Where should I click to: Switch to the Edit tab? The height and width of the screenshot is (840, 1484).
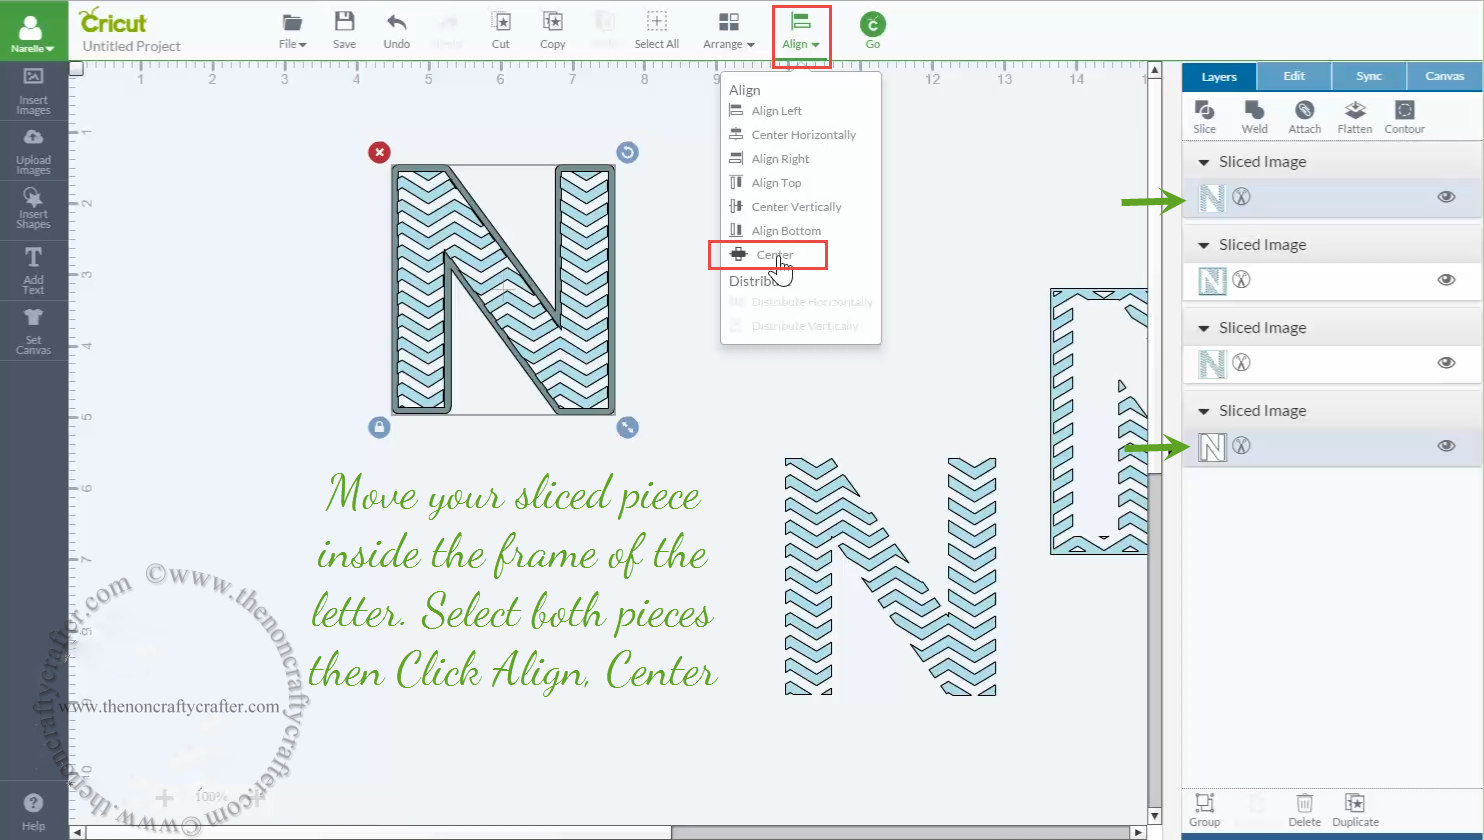1294,76
